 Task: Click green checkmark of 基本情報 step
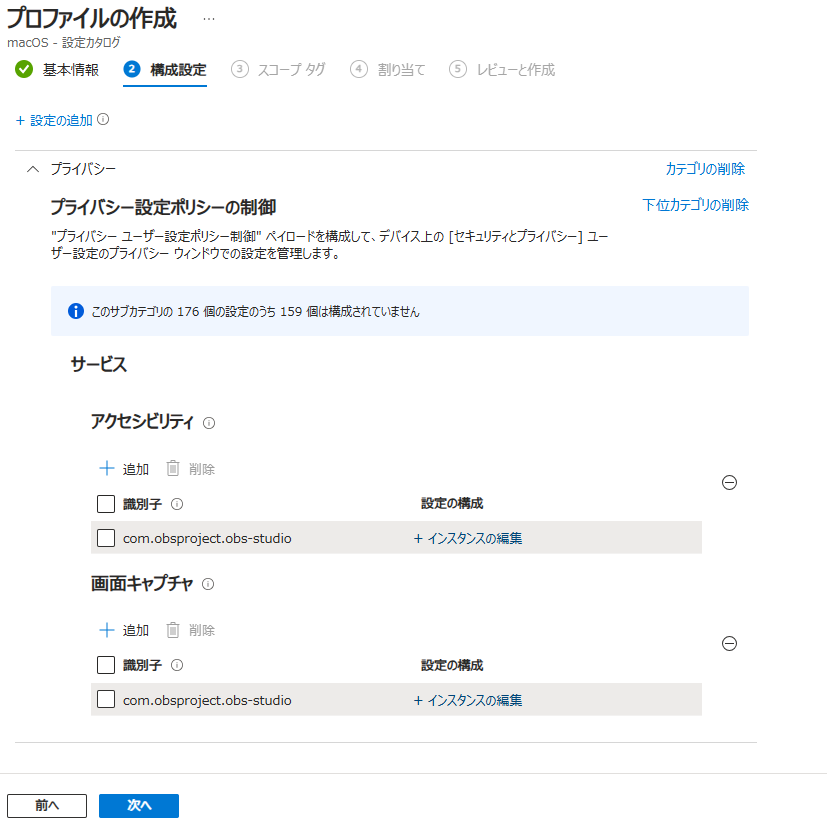pyautogui.click(x=24, y=69)
